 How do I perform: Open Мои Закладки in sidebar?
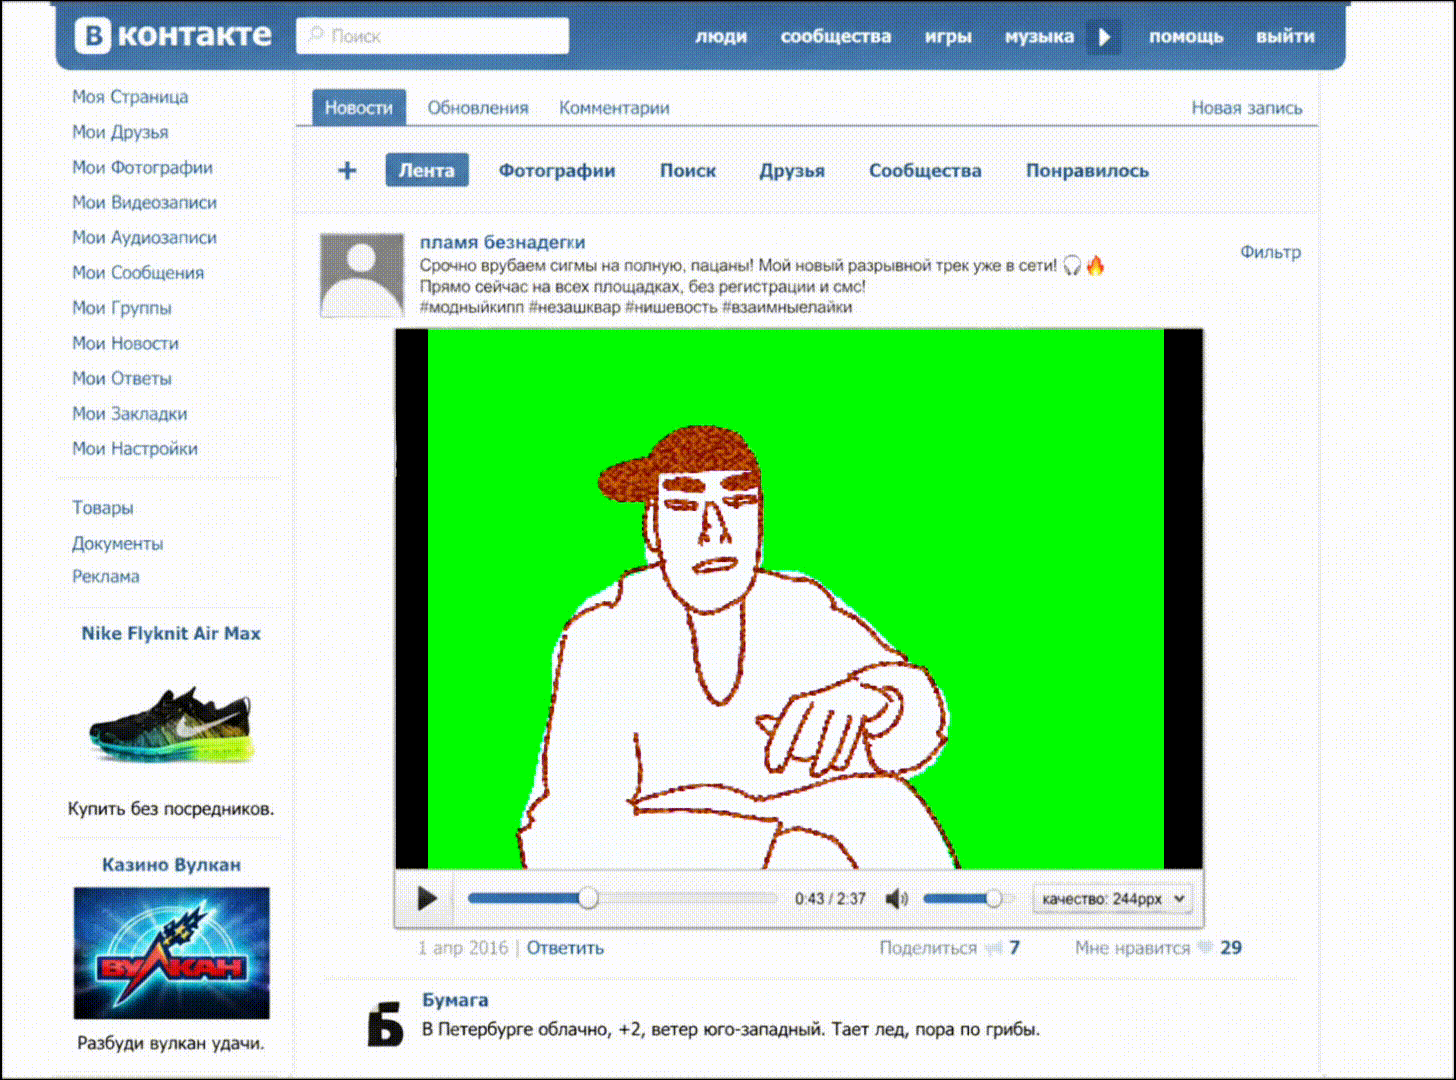[130, 413]
